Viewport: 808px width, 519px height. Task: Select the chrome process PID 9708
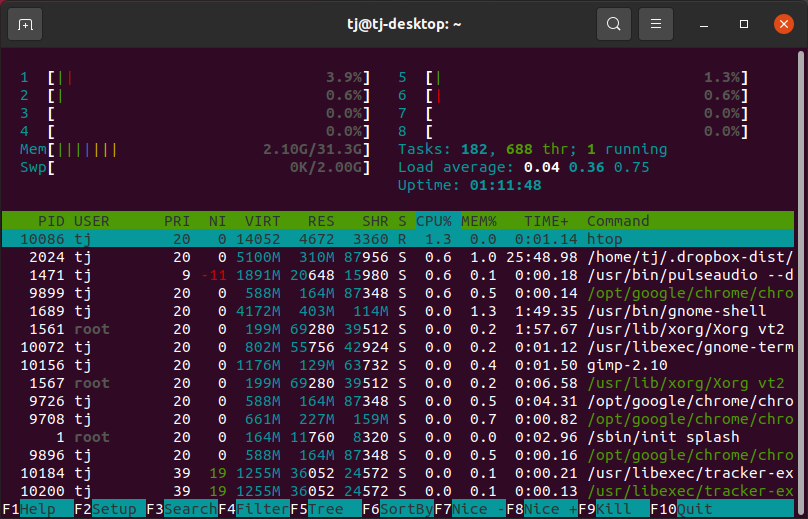point(398,420)
